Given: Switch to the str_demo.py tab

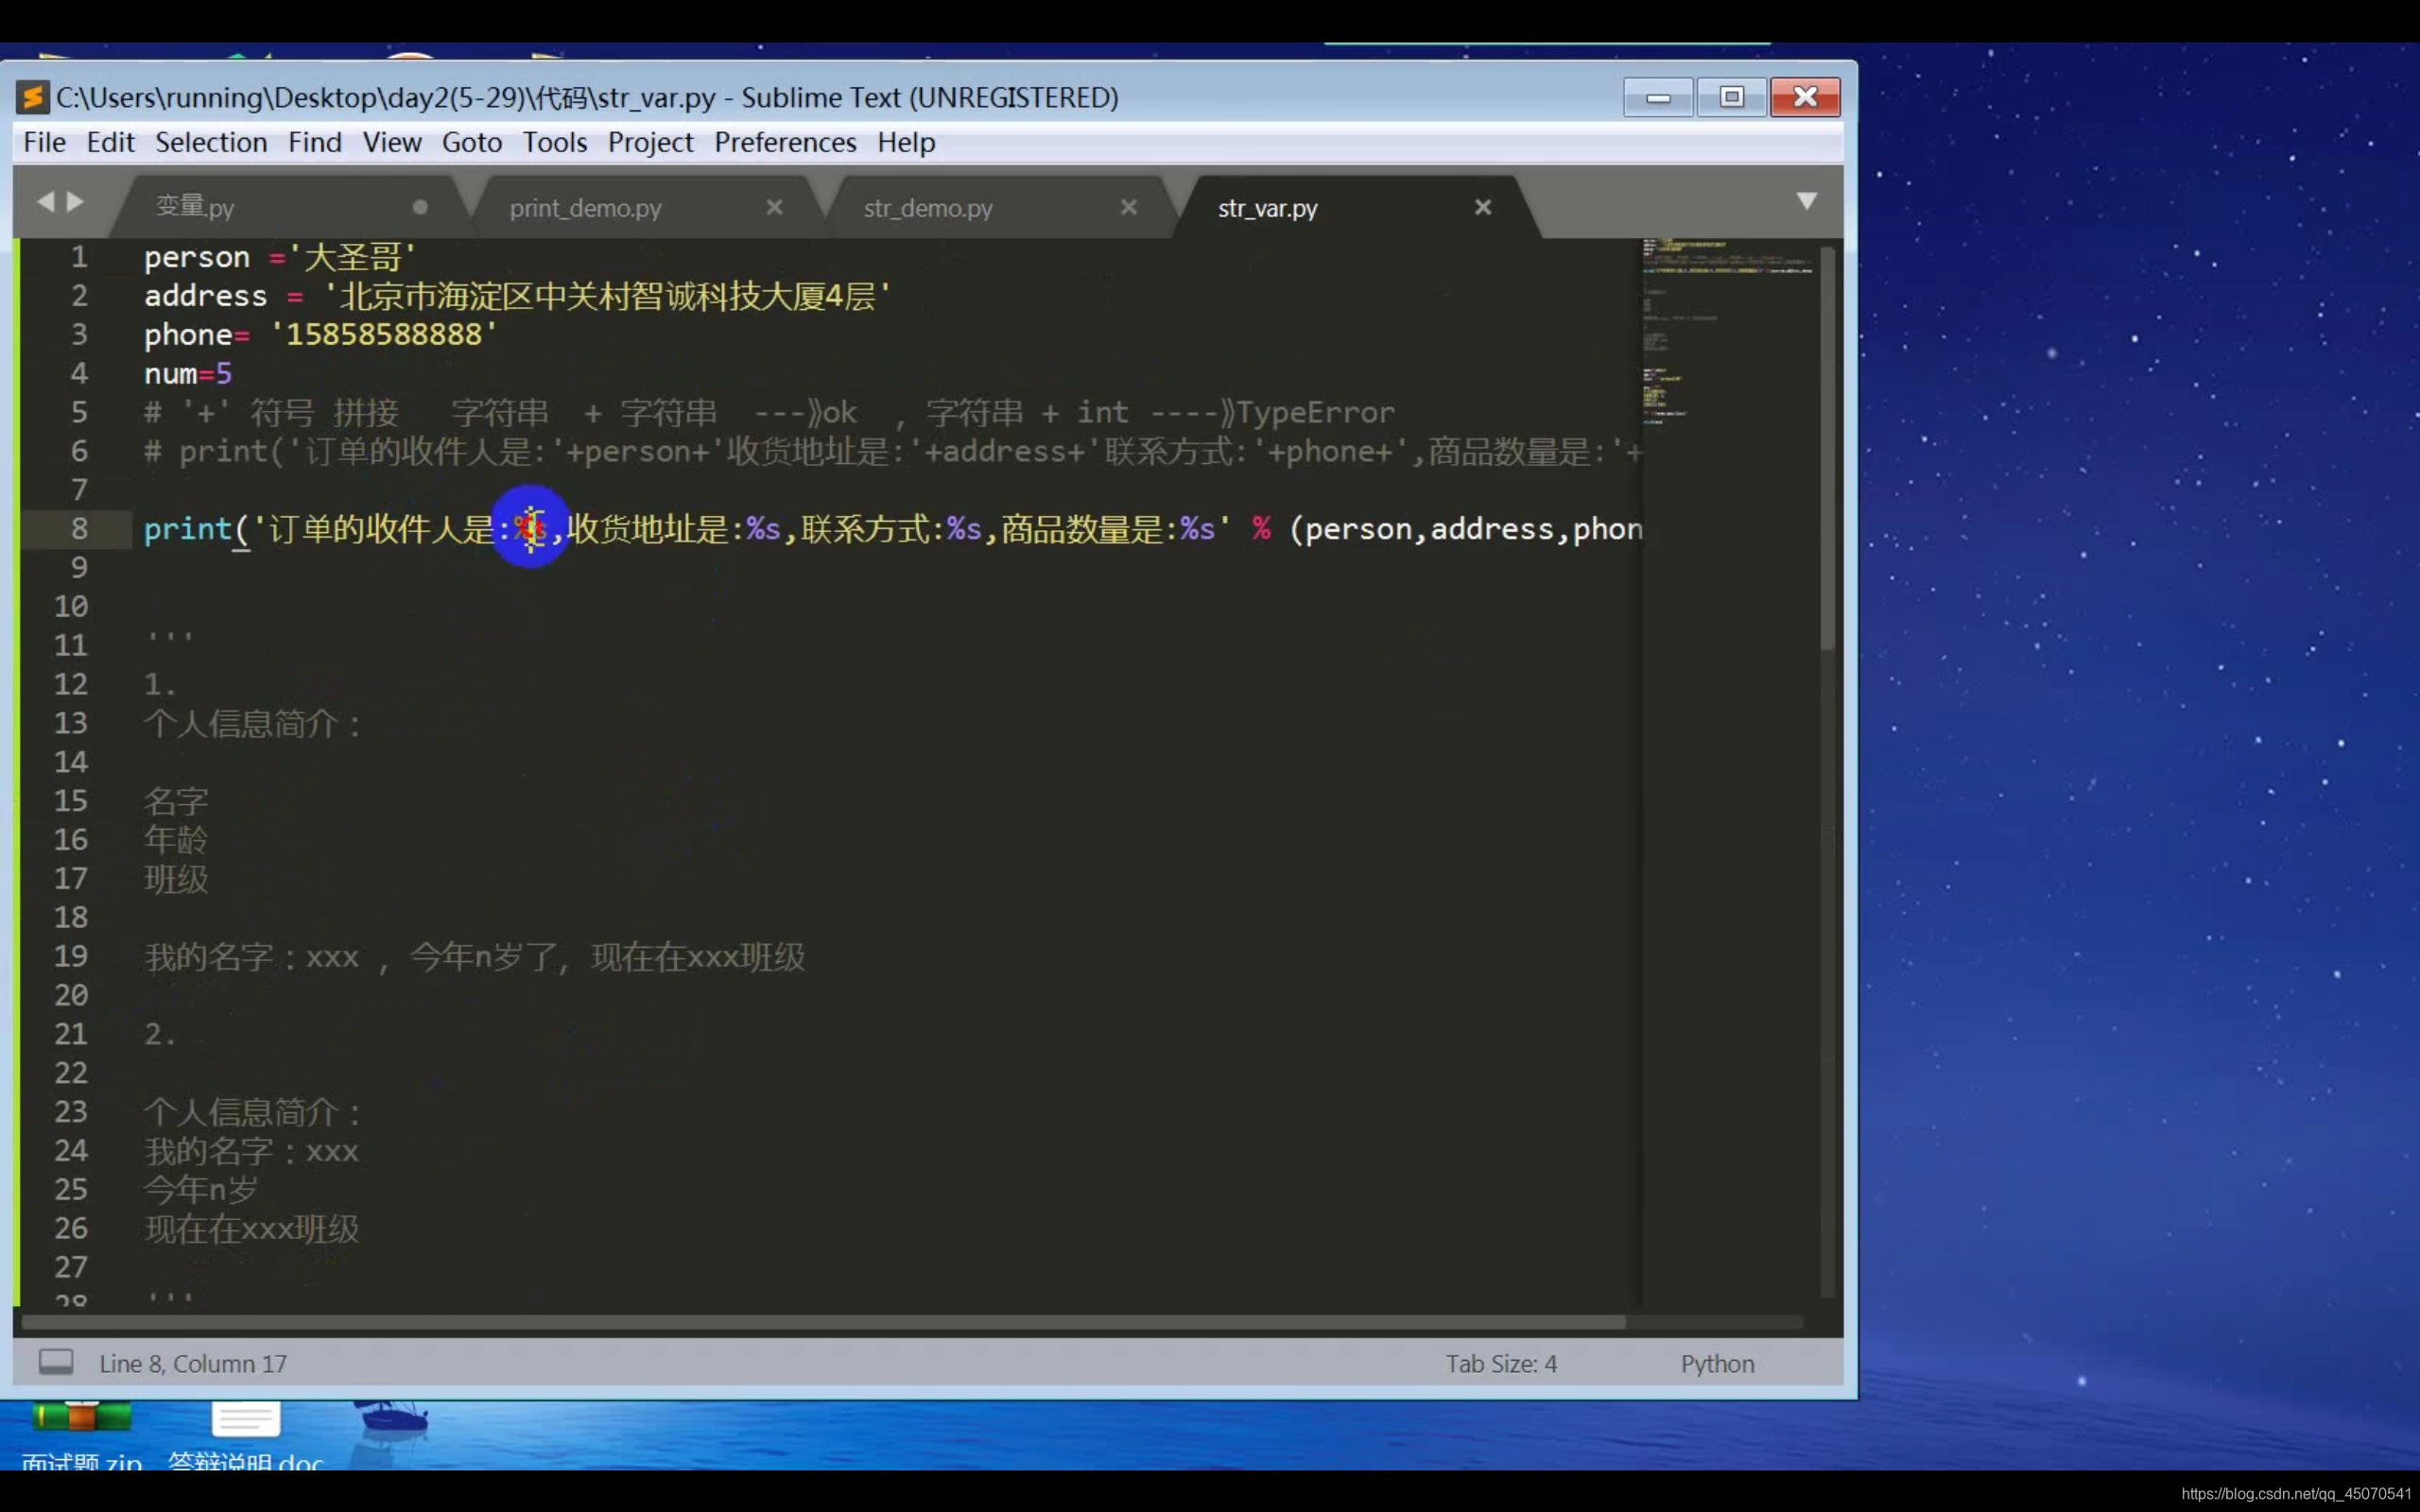Looking at the screenshot, I should [x=928, y=208].
